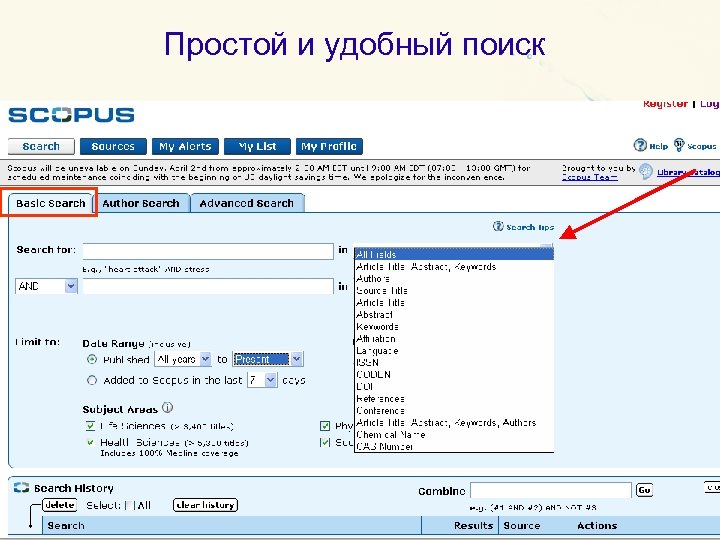The height and width of the screenshot is (540, 720).
Task: Click the Go button next to Combine
Action: 644,490
